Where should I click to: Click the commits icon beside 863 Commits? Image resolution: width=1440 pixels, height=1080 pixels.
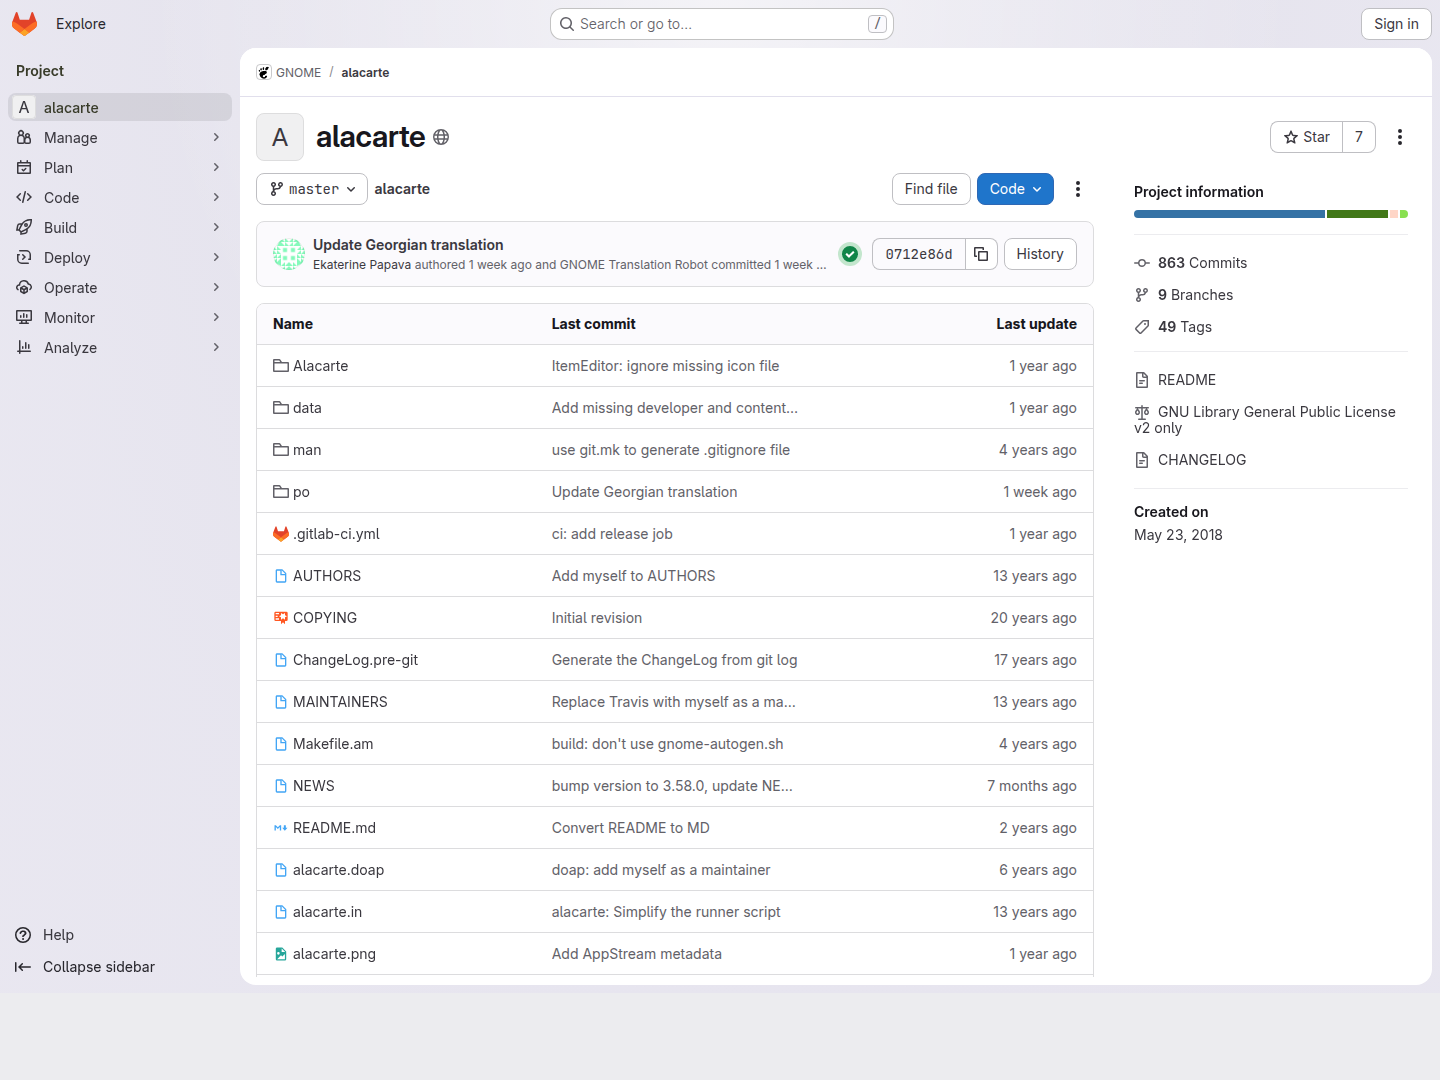tap(1142, 263)
